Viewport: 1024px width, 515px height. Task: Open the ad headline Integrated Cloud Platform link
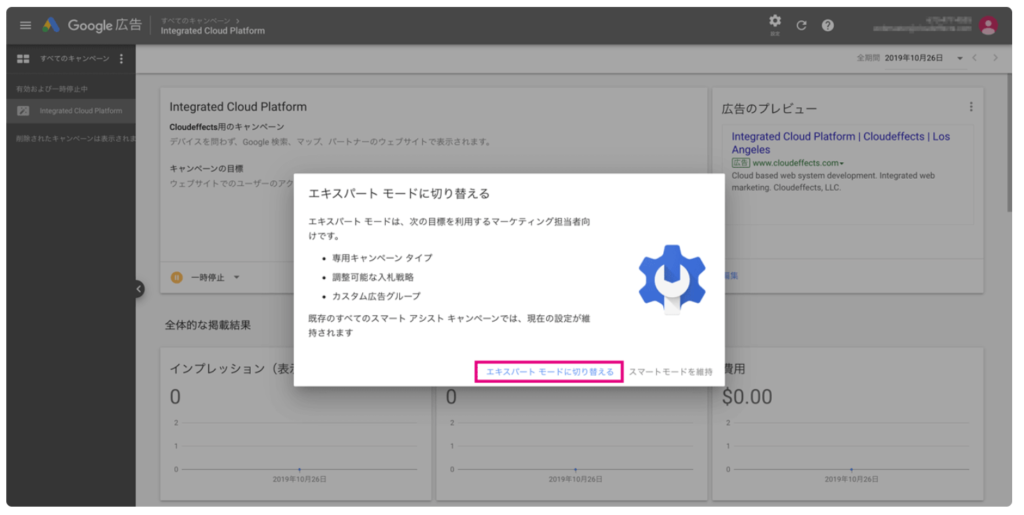pos(840,143)
